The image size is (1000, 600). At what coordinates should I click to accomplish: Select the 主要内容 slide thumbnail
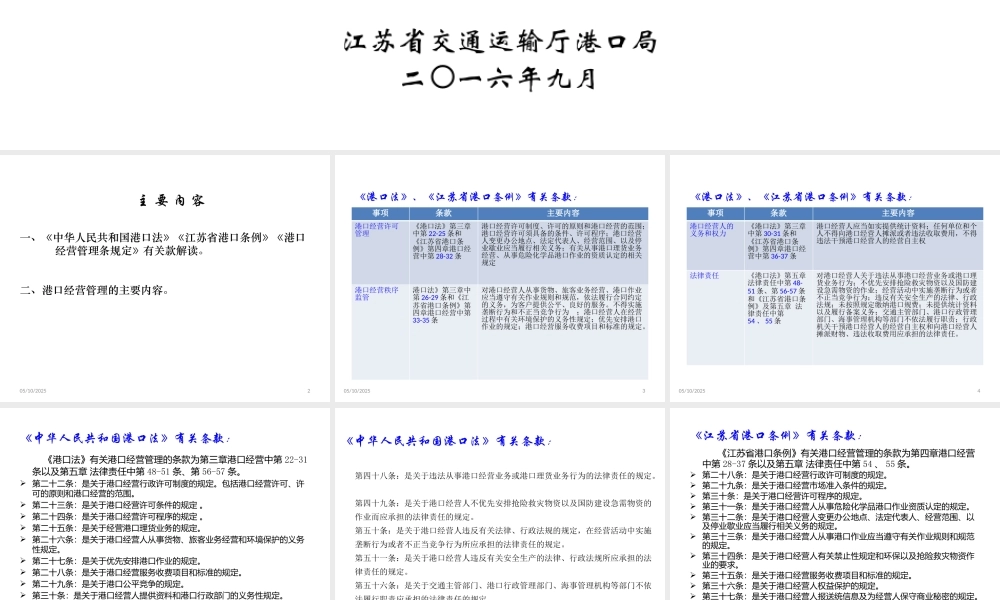[165, 278]
